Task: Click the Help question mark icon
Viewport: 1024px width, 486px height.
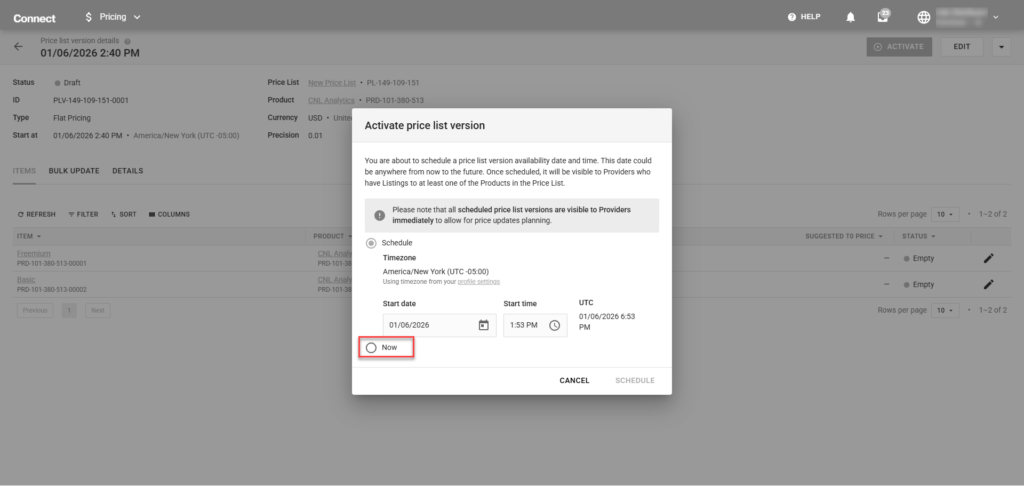Action: (x=792, y=17)
